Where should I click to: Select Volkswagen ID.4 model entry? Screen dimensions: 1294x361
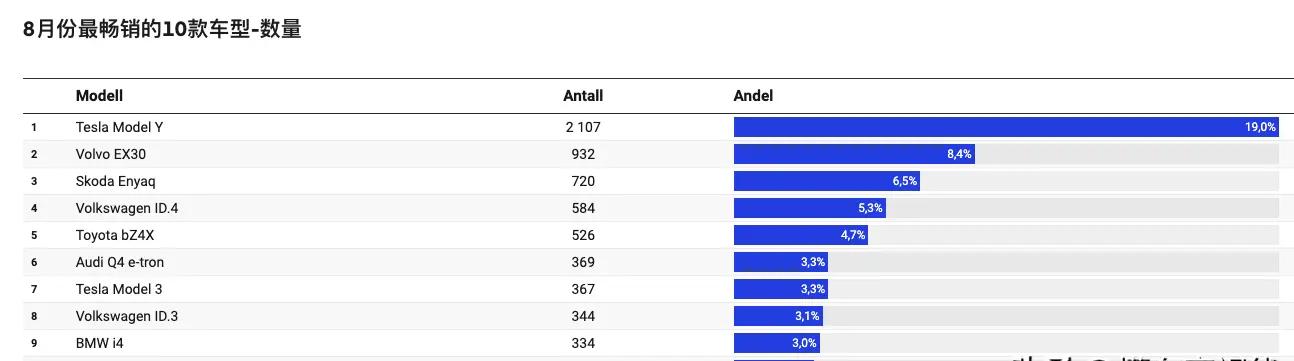127,208
